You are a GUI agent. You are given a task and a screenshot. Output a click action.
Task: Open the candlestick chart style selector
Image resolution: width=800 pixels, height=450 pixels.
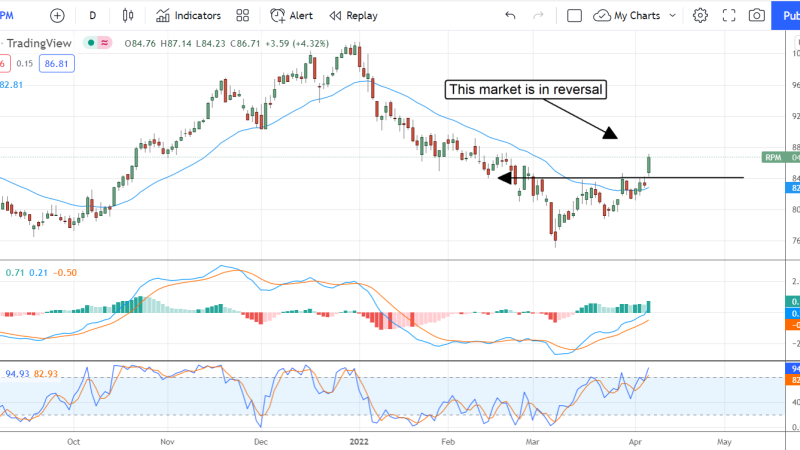click(x=127, y=16)
